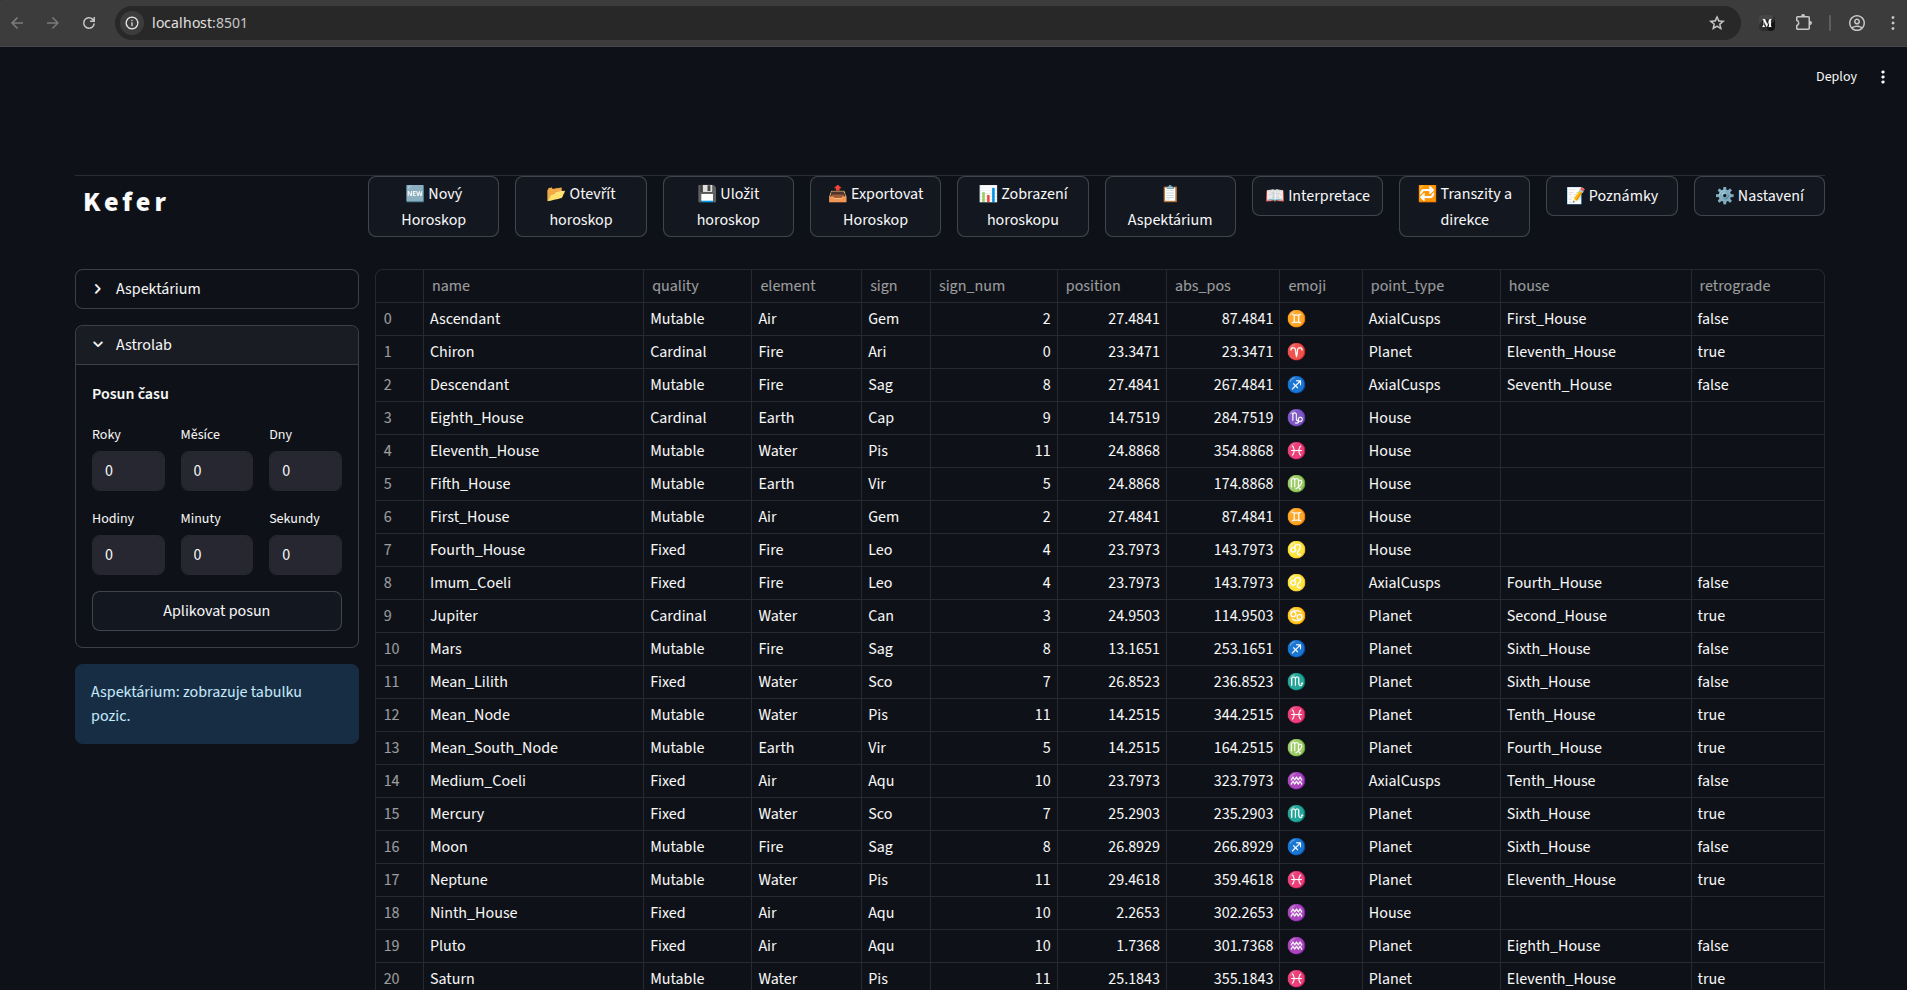Open the Poznámky notes button
Viewport: 1907px width, 990px height.
coord(1612,196)
